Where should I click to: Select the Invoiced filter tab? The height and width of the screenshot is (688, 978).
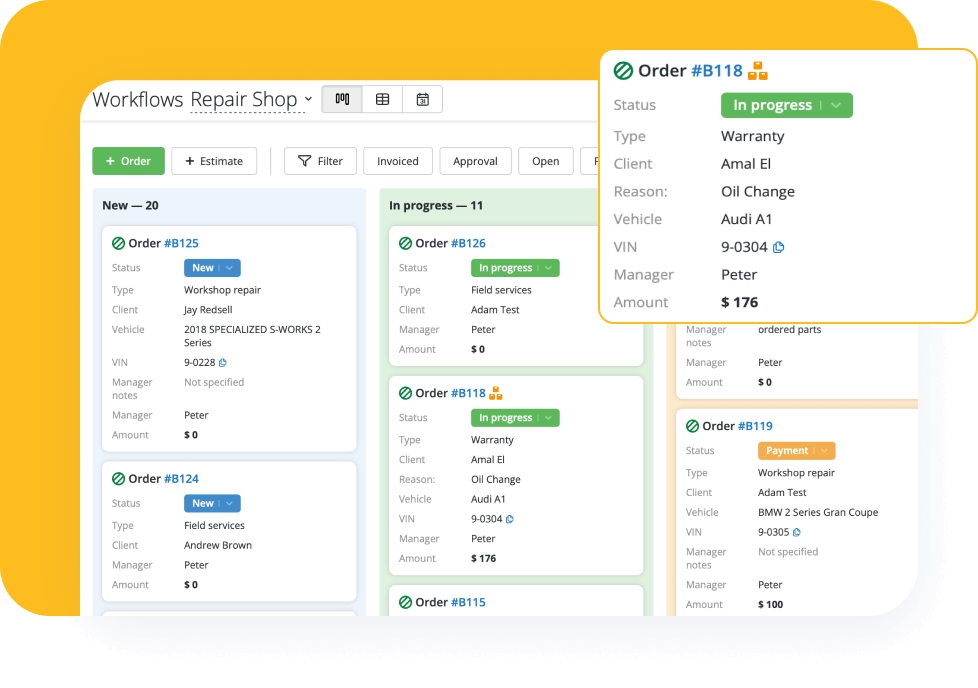[397, 160]
